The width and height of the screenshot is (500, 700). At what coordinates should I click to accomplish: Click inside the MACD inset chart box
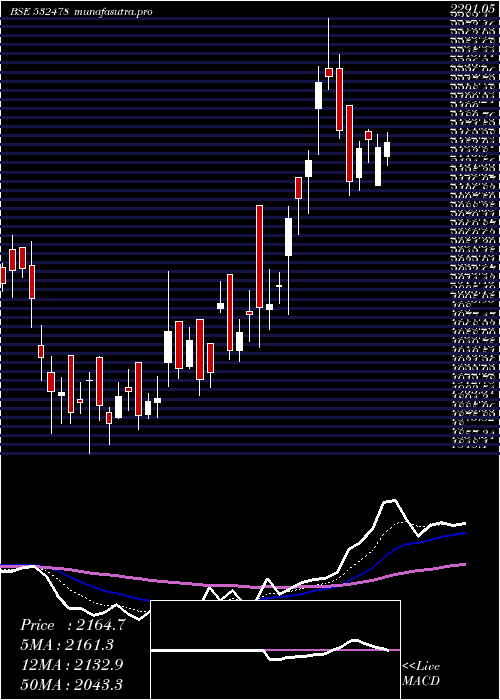[x=275, y=650]
